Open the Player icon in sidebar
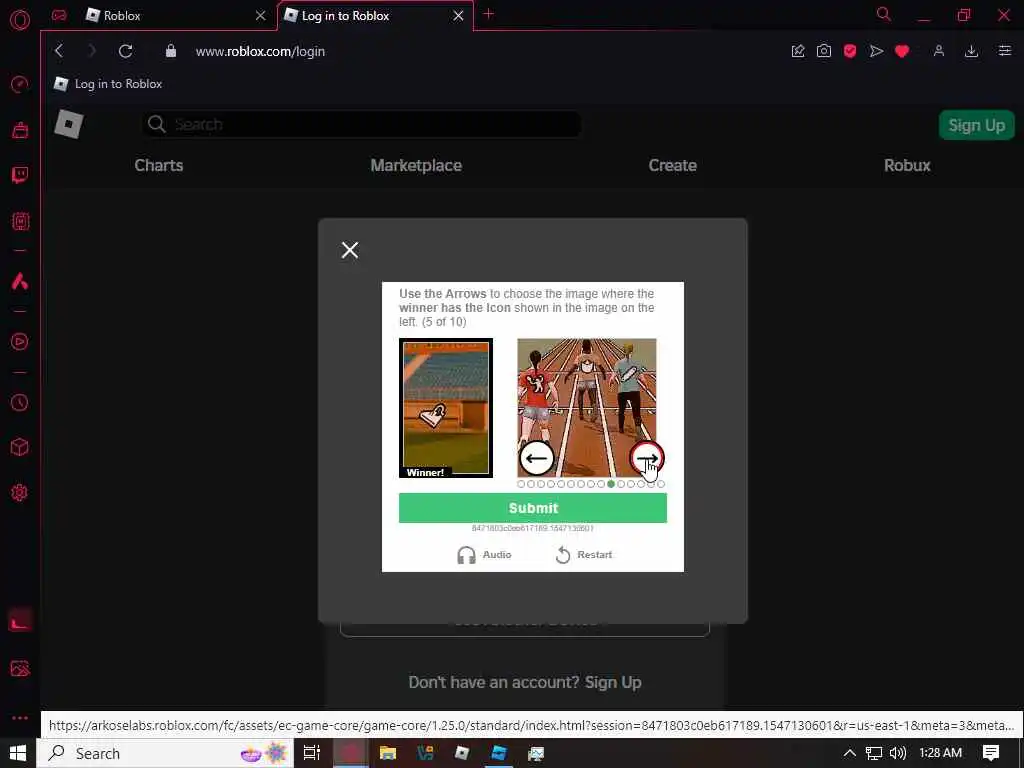Image resolution: width=1024 pixels, height=768 pixels. point(20,342)
